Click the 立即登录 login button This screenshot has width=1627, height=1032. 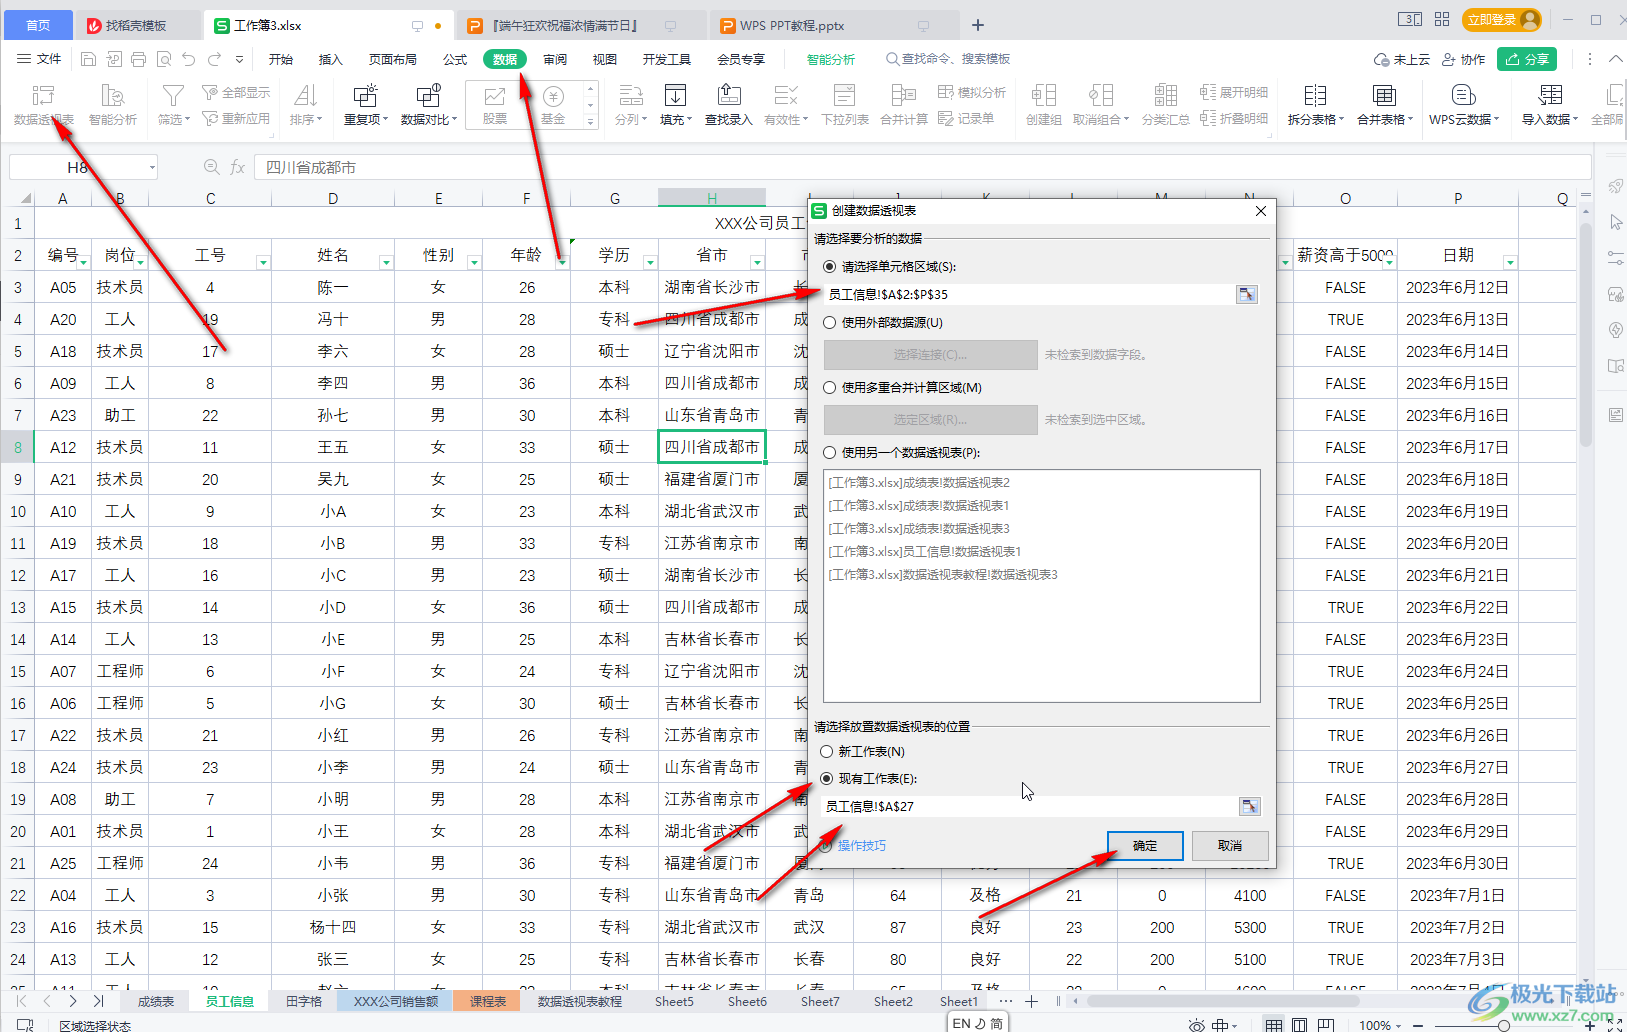coord(1501,20)
